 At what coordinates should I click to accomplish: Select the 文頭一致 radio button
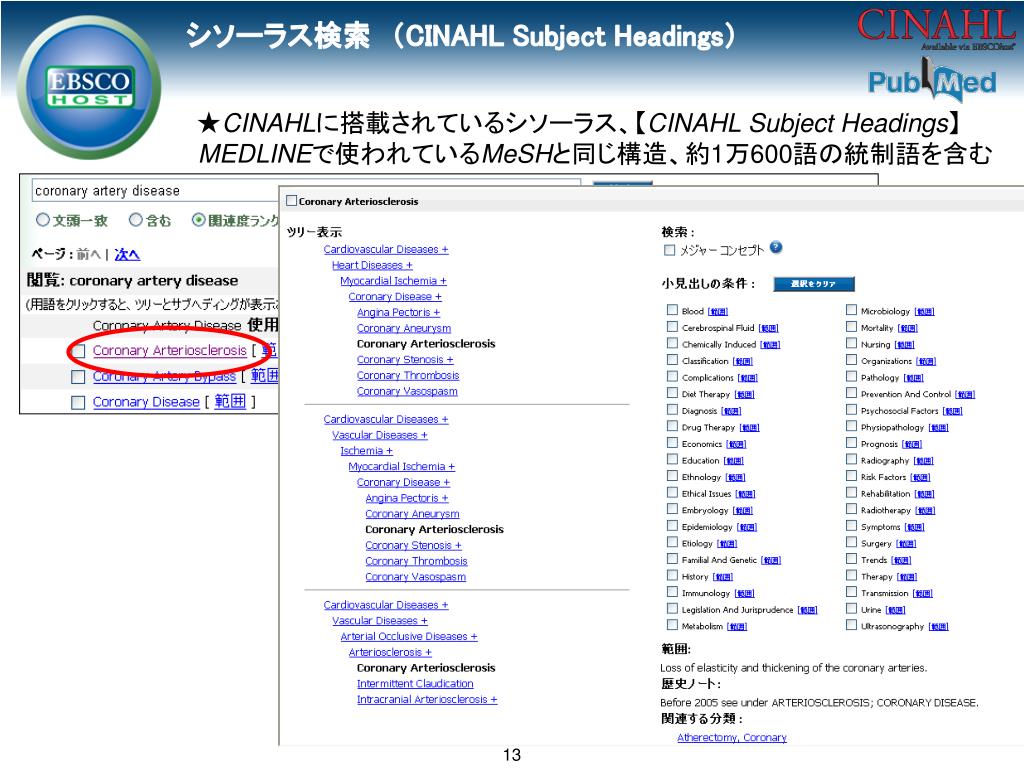(x=42, y=220)
